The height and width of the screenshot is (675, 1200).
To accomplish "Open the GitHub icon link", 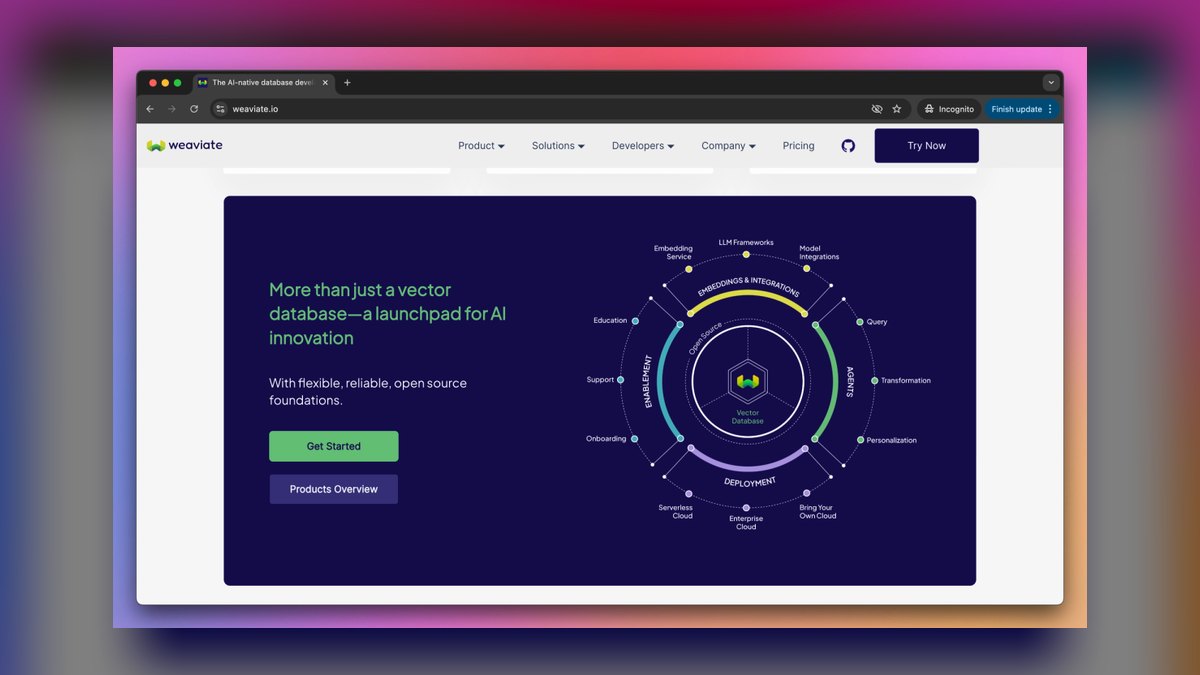I will click(x=848, y=146).
